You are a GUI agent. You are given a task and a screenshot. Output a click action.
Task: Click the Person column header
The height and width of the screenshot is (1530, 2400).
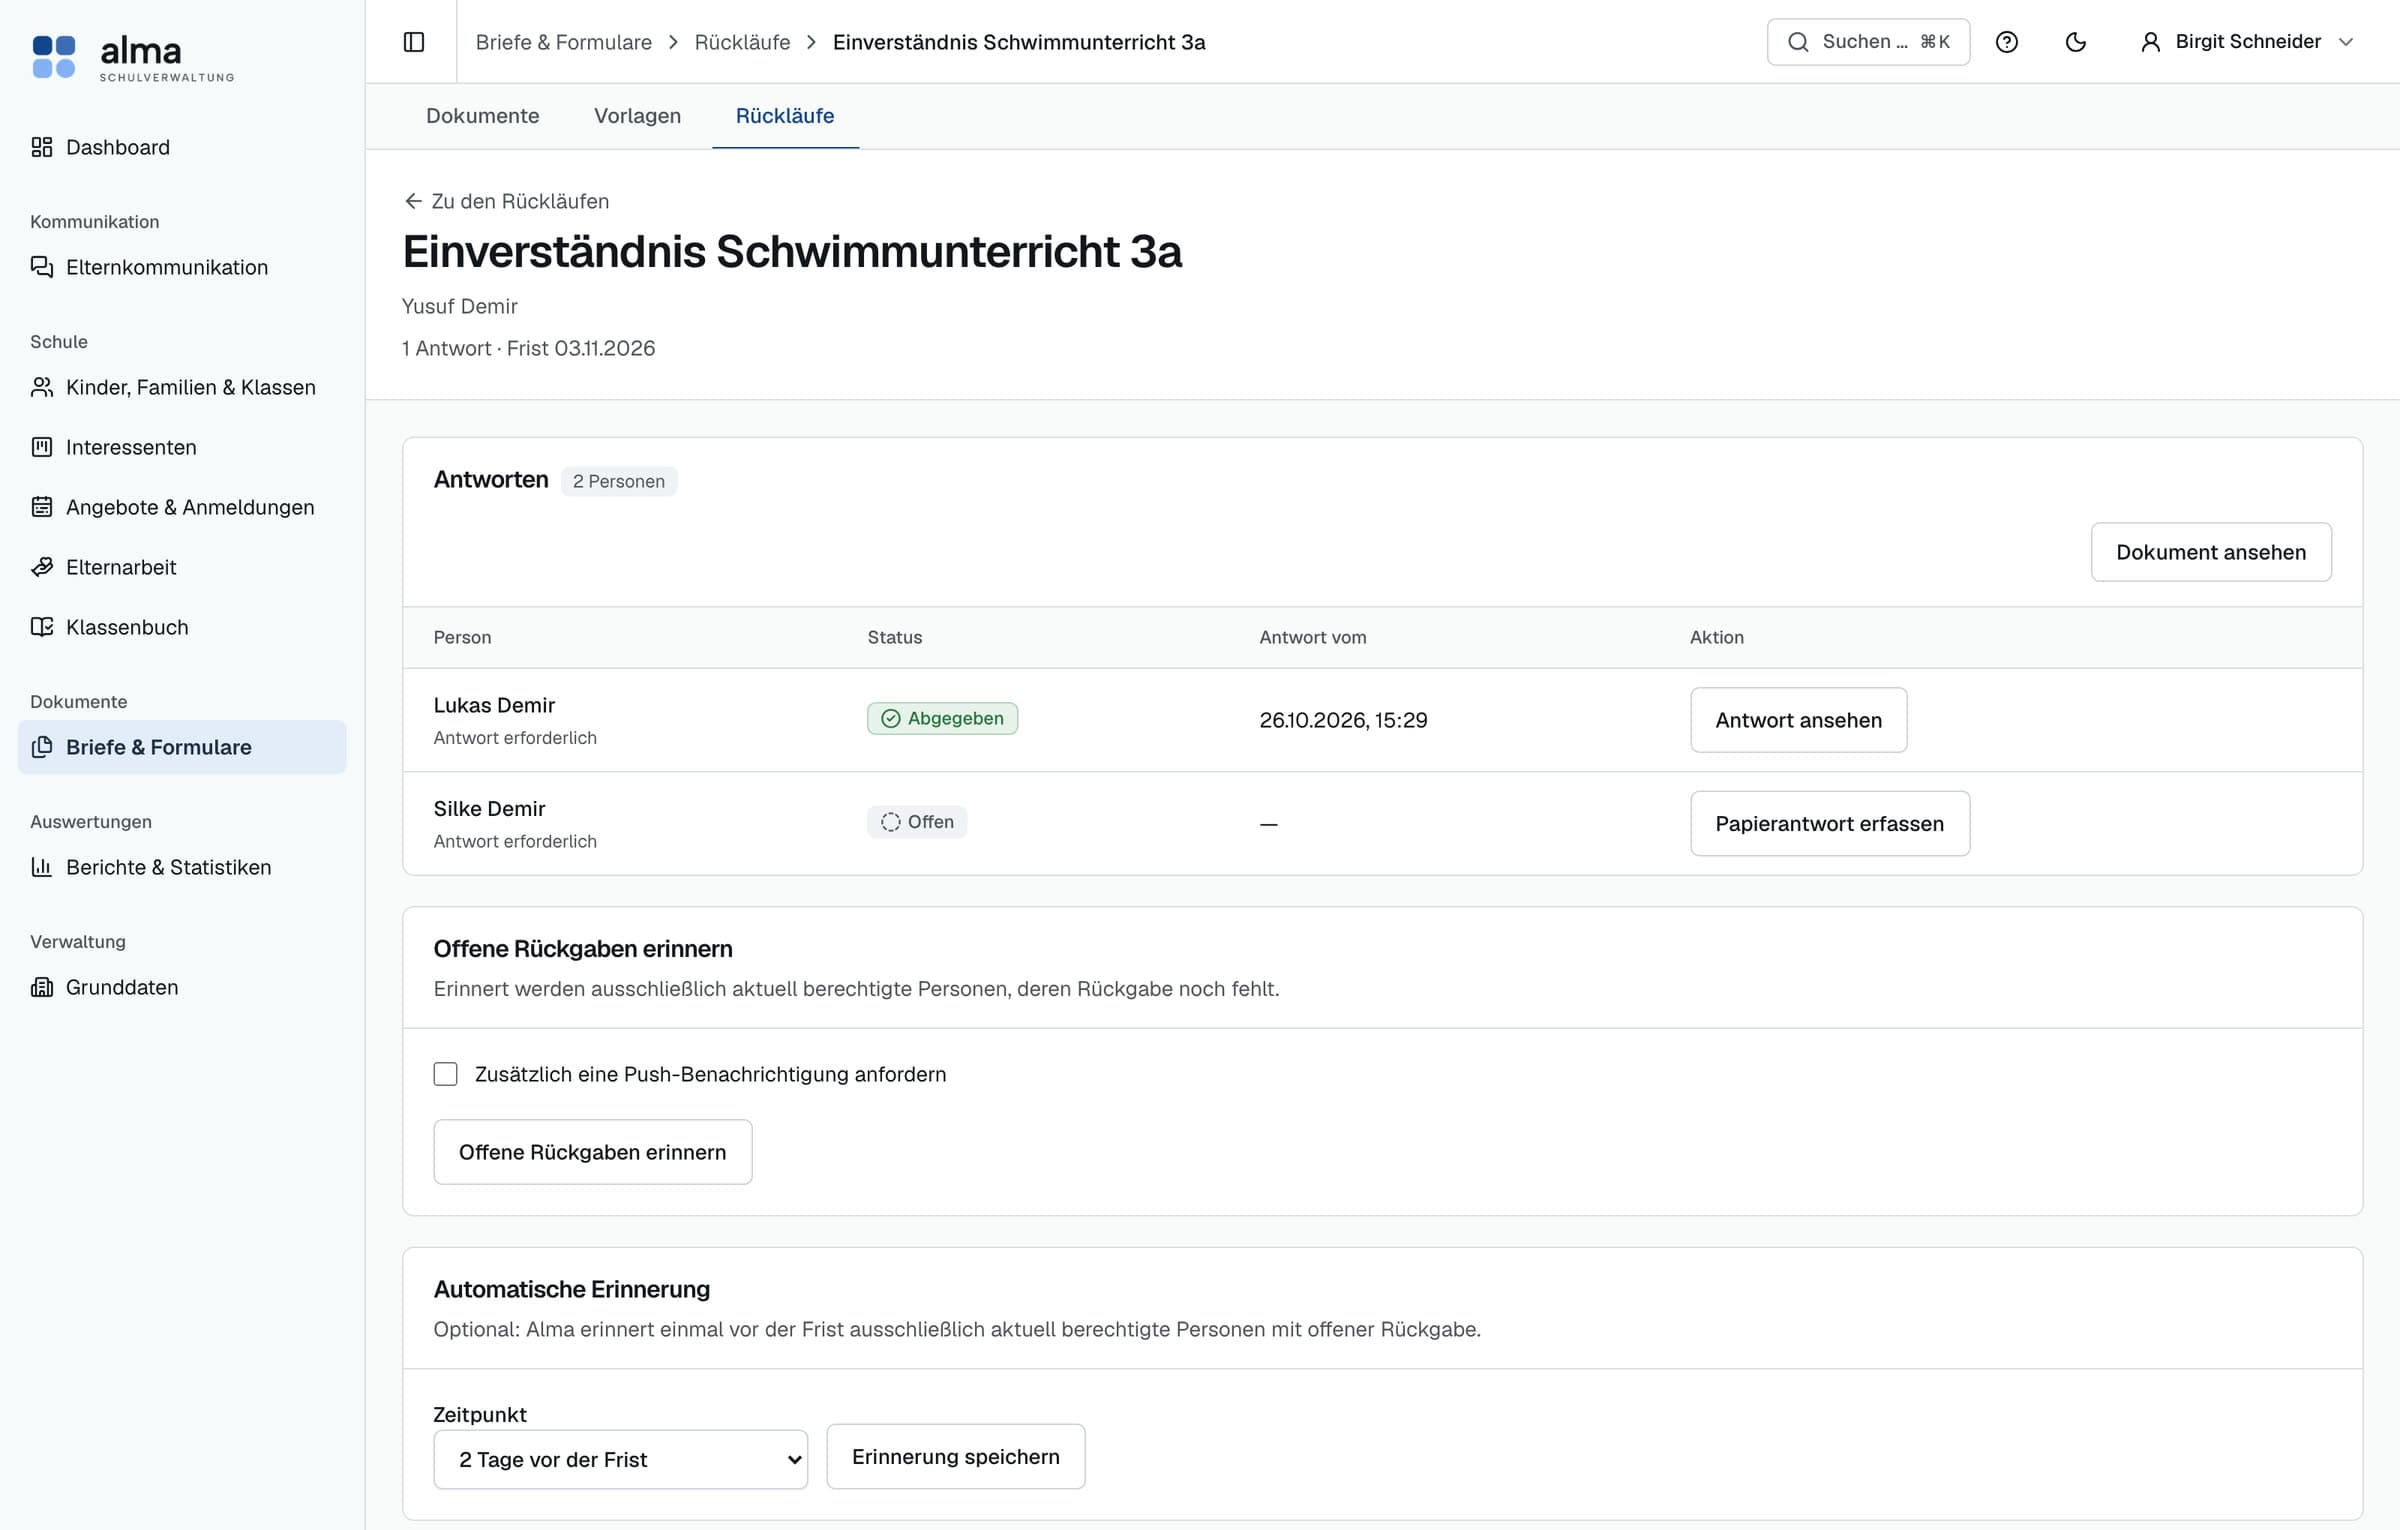pyautogui.click(x=462, y=637)
